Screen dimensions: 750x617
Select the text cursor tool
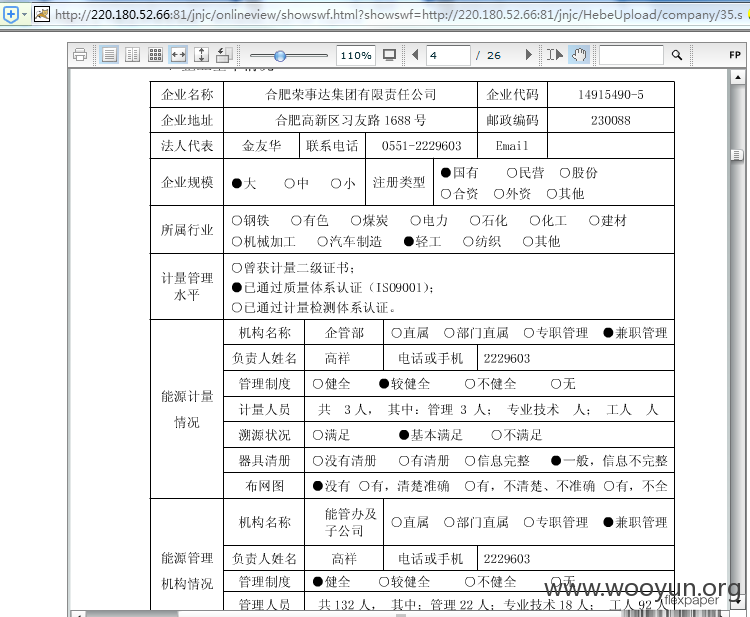click(x=554, y=55)
